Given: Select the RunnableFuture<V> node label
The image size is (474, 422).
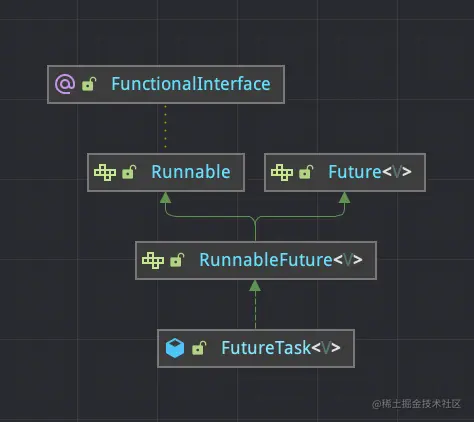Looking at the screenshot, I should pyautogui.click(x=281, y=260).
